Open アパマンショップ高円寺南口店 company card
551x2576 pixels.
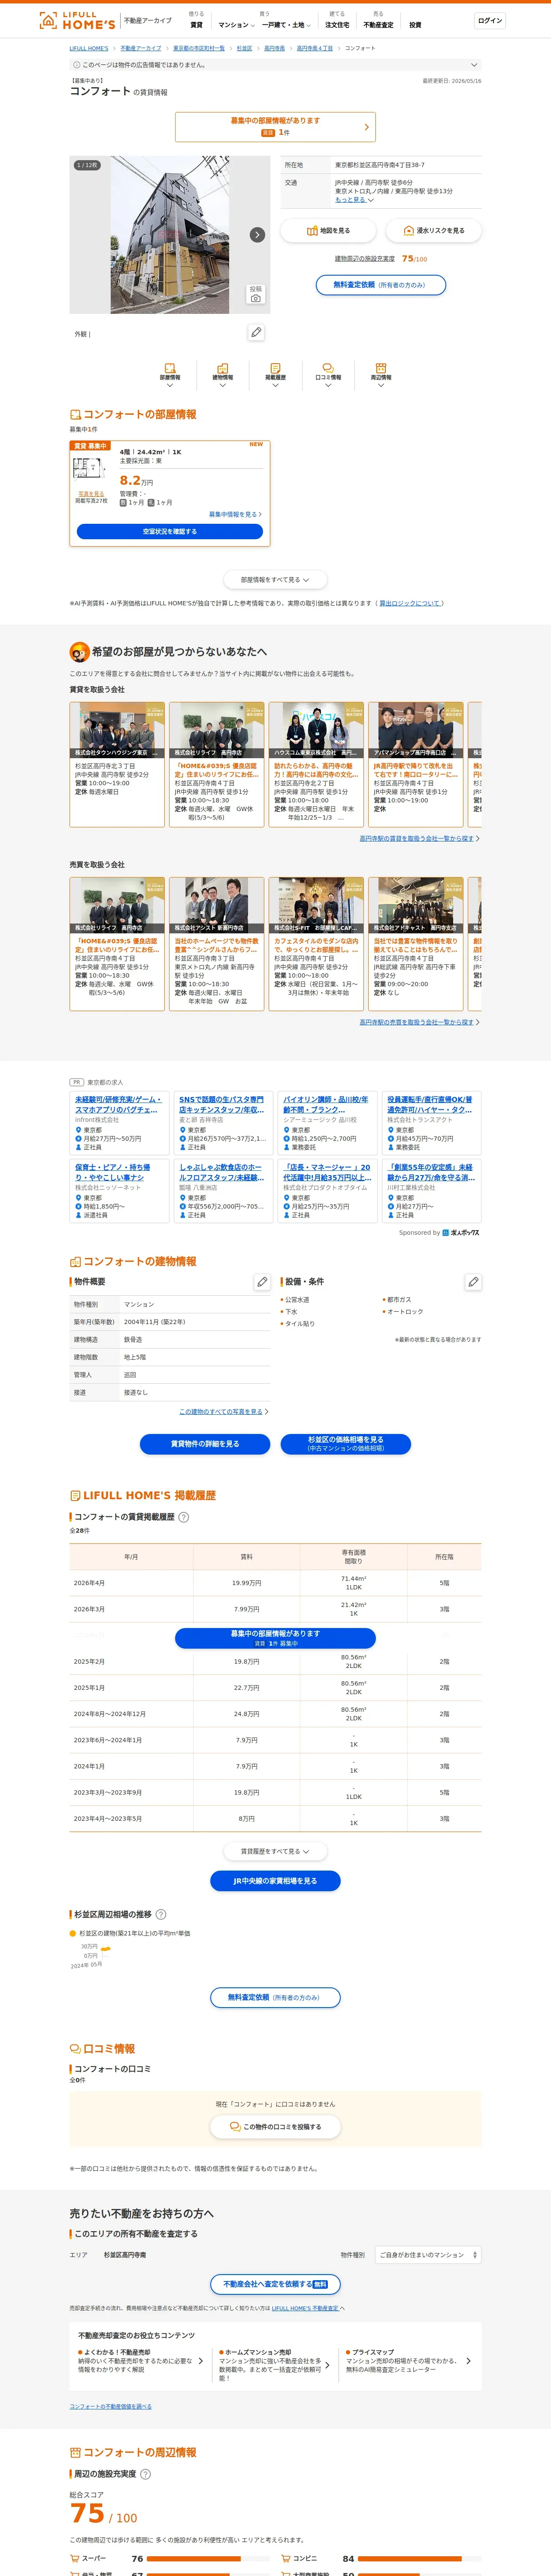[x=416, y=764]
